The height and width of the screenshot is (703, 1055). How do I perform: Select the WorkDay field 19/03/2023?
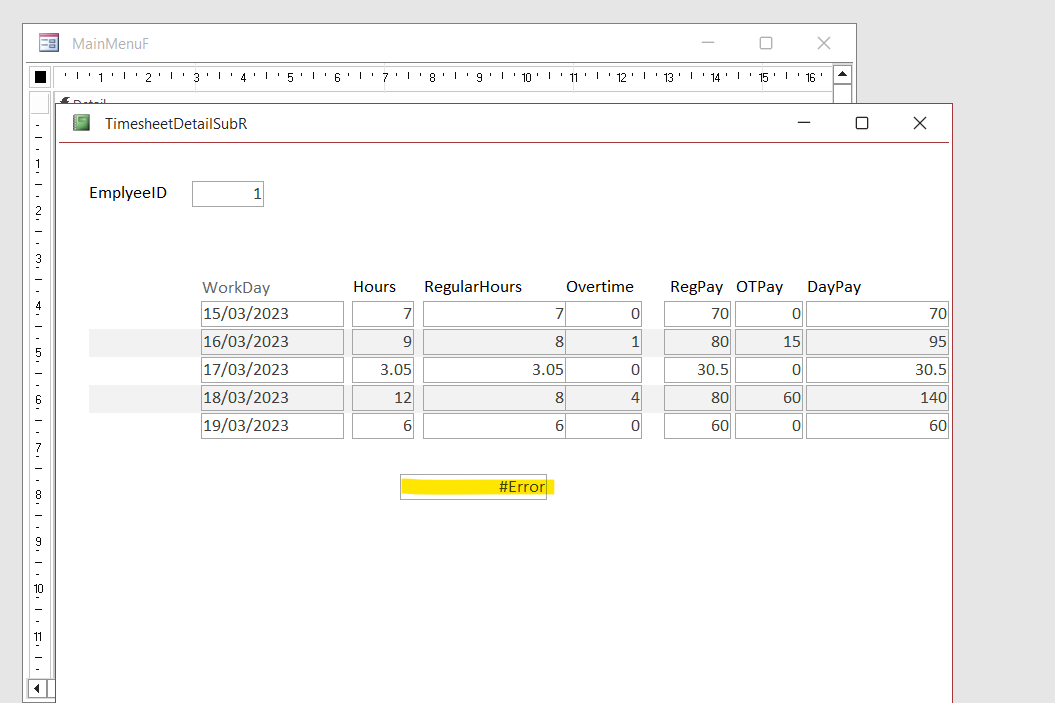(272, 426)
